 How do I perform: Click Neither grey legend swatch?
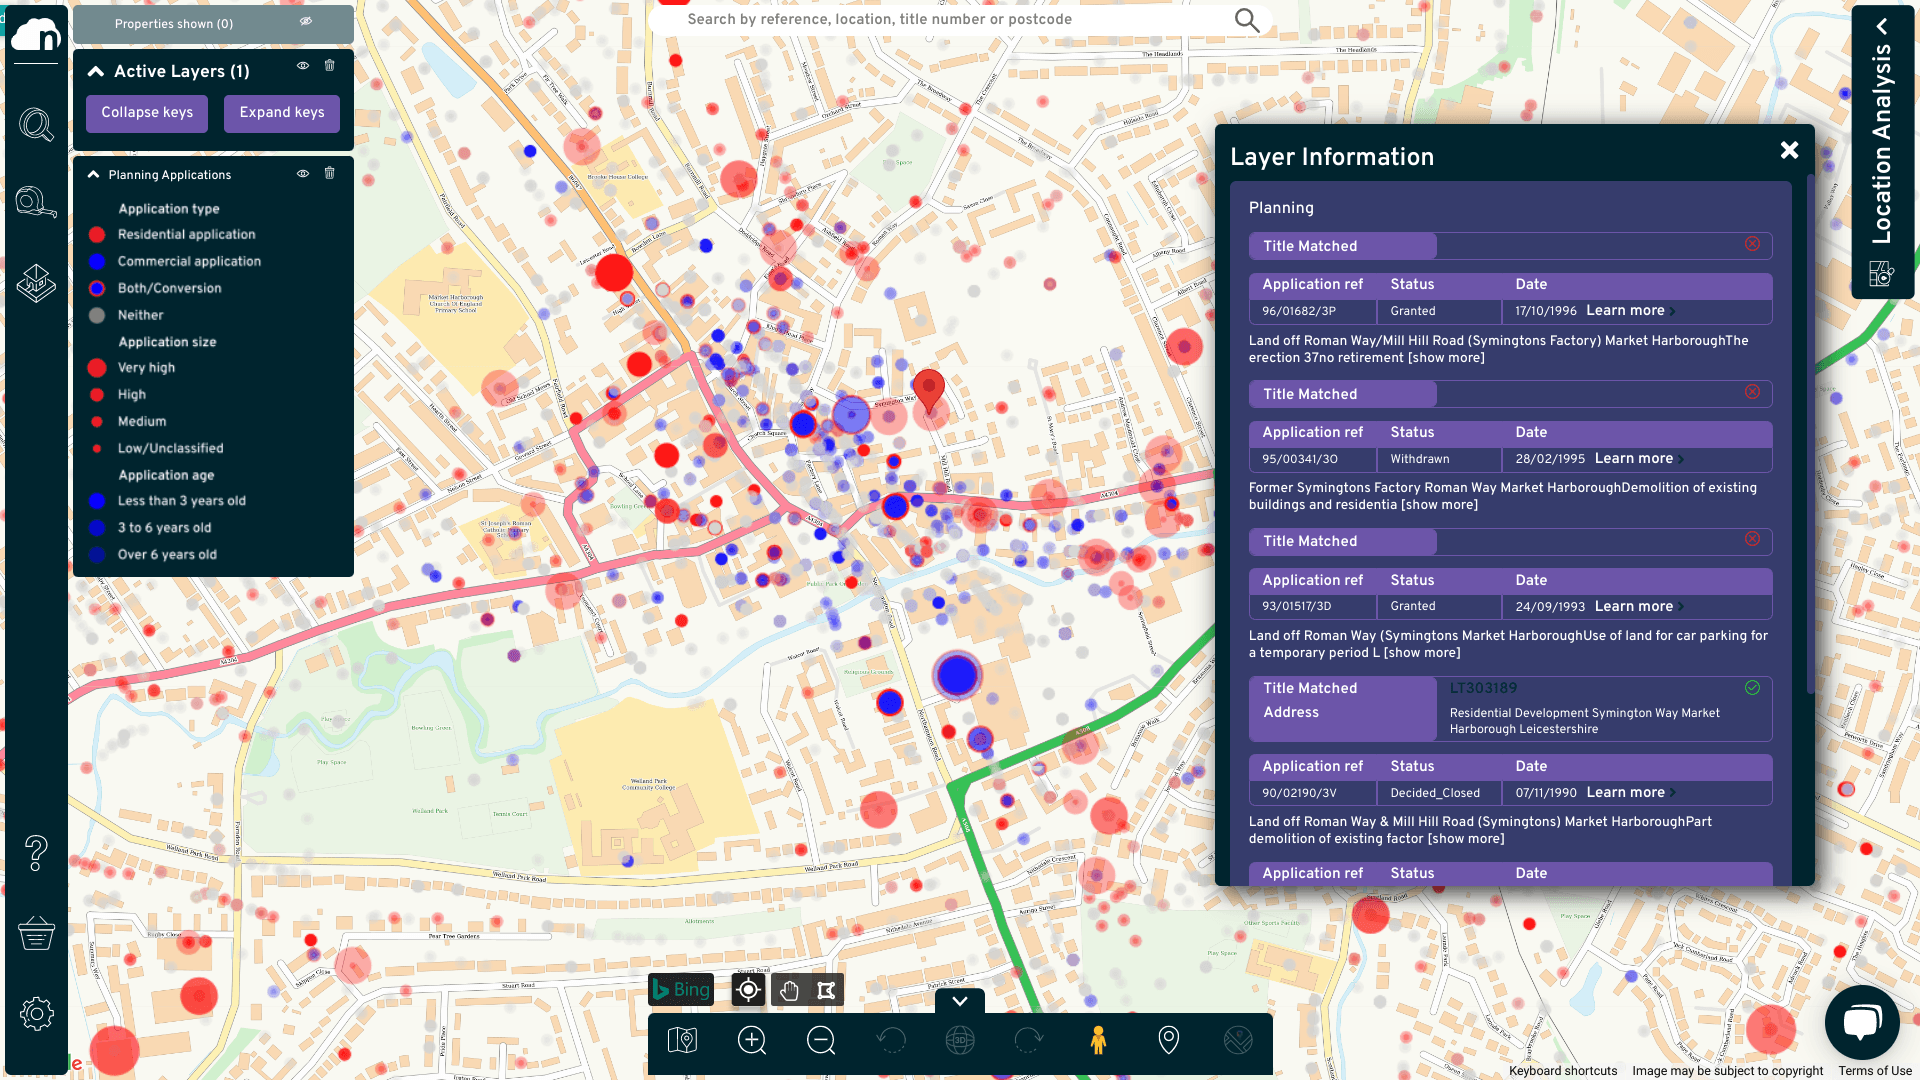coord(97,316)
